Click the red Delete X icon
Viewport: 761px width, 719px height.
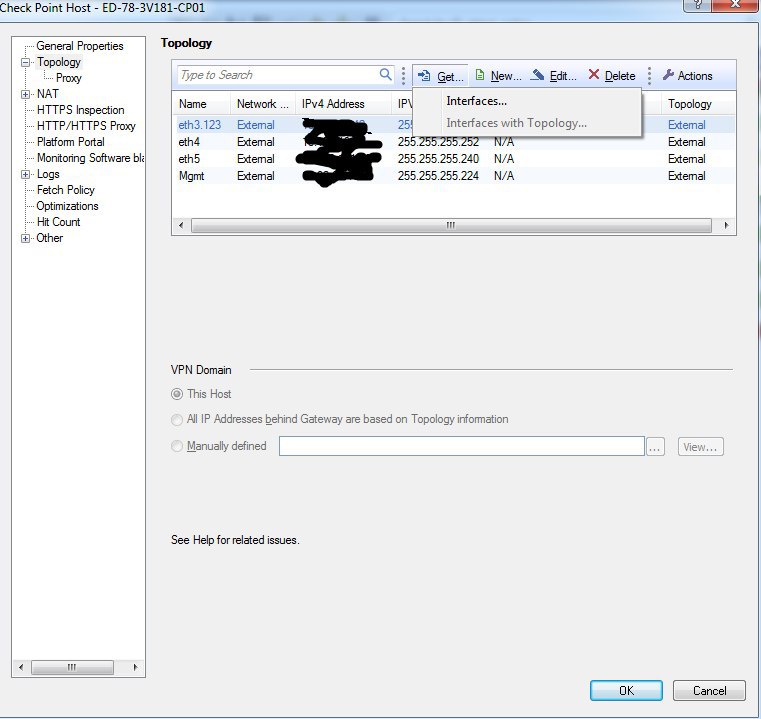point(594,74)
